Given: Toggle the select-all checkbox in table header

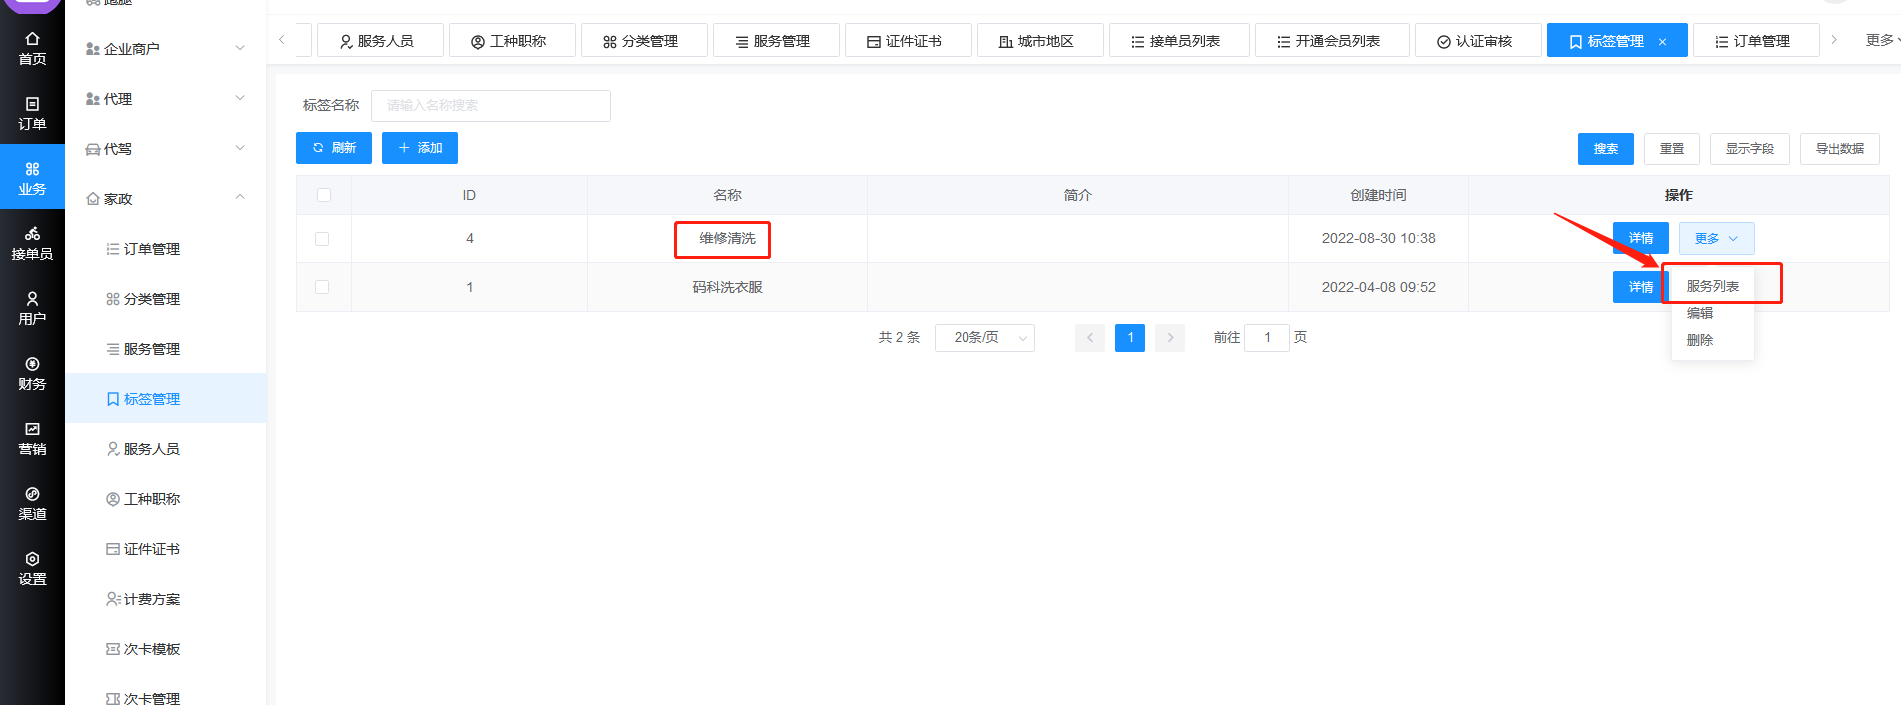Looking at the screenshot, I should (324, 195).
